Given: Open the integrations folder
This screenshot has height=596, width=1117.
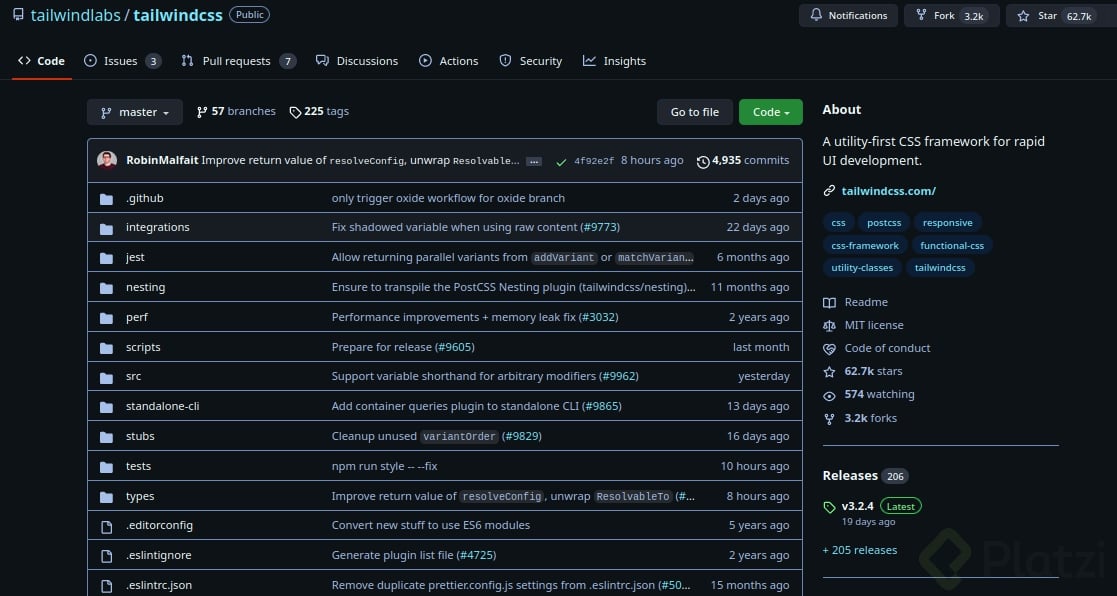Looking at the screenshot, I should 157,227.
